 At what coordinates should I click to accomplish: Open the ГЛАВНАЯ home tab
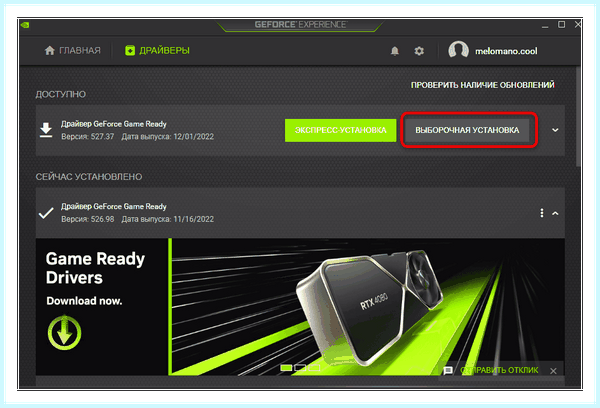click(72, 51)
